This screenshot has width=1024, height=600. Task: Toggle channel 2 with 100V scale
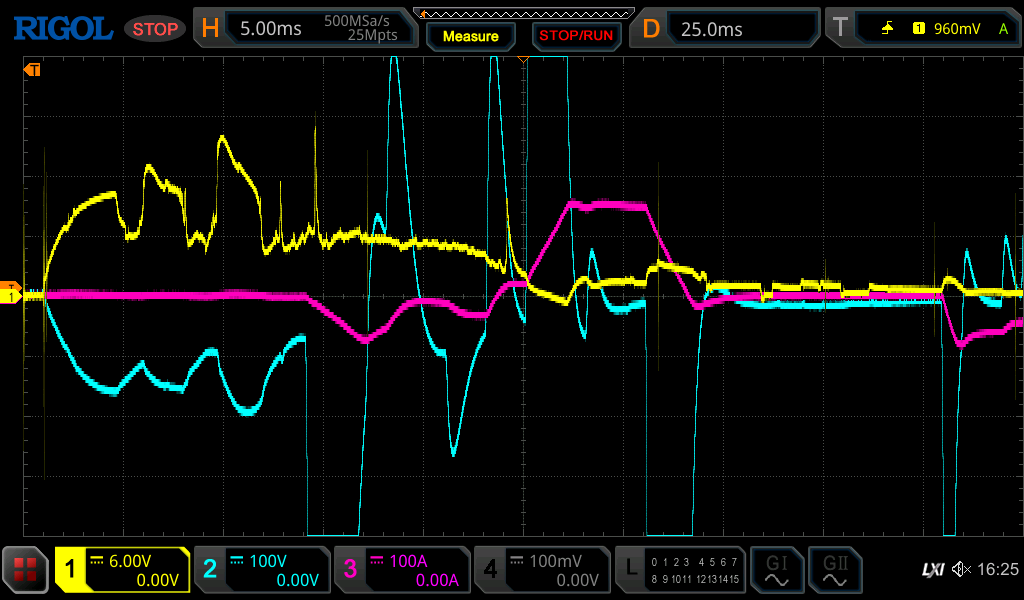coord(262,570)
